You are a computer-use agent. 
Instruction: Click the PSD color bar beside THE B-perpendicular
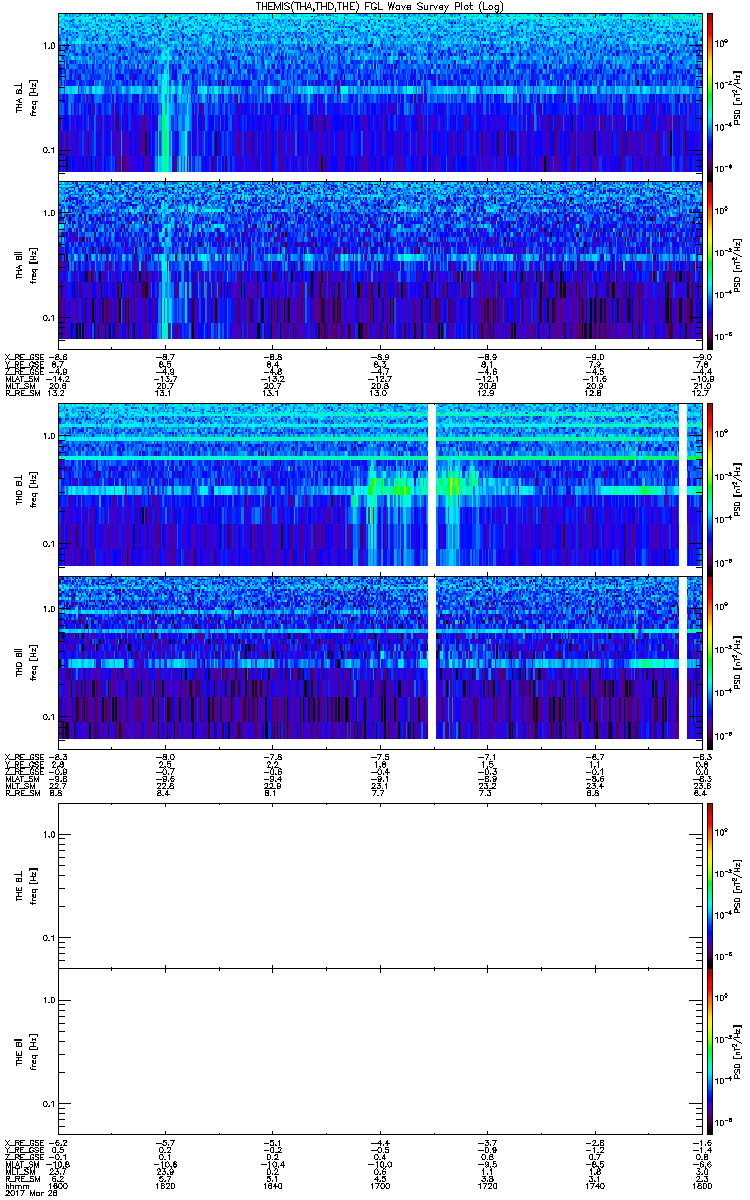pos(710,884)
